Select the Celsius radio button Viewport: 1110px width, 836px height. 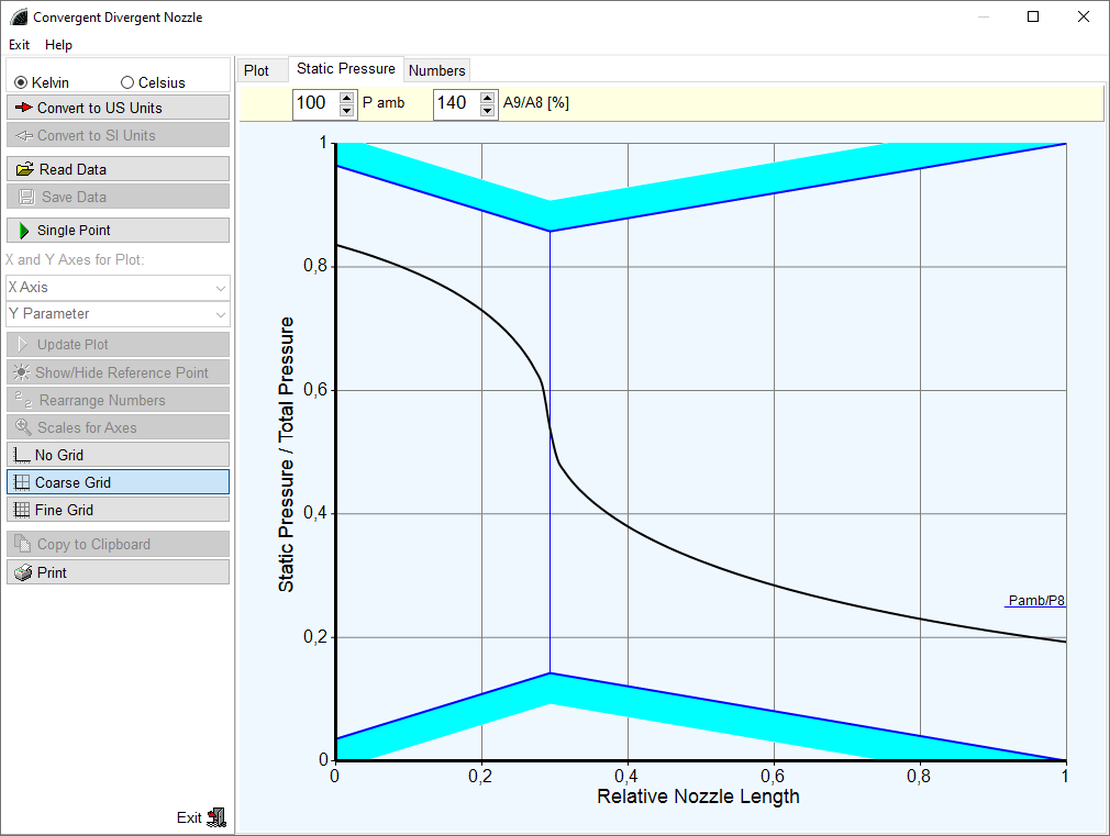coord(127,83)
